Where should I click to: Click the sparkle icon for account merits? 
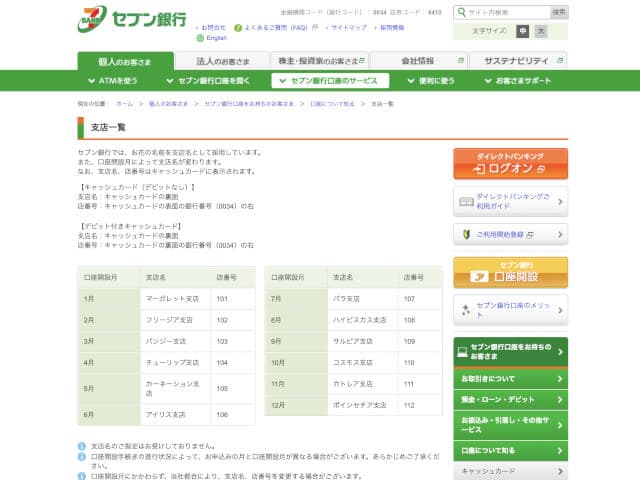465,310
